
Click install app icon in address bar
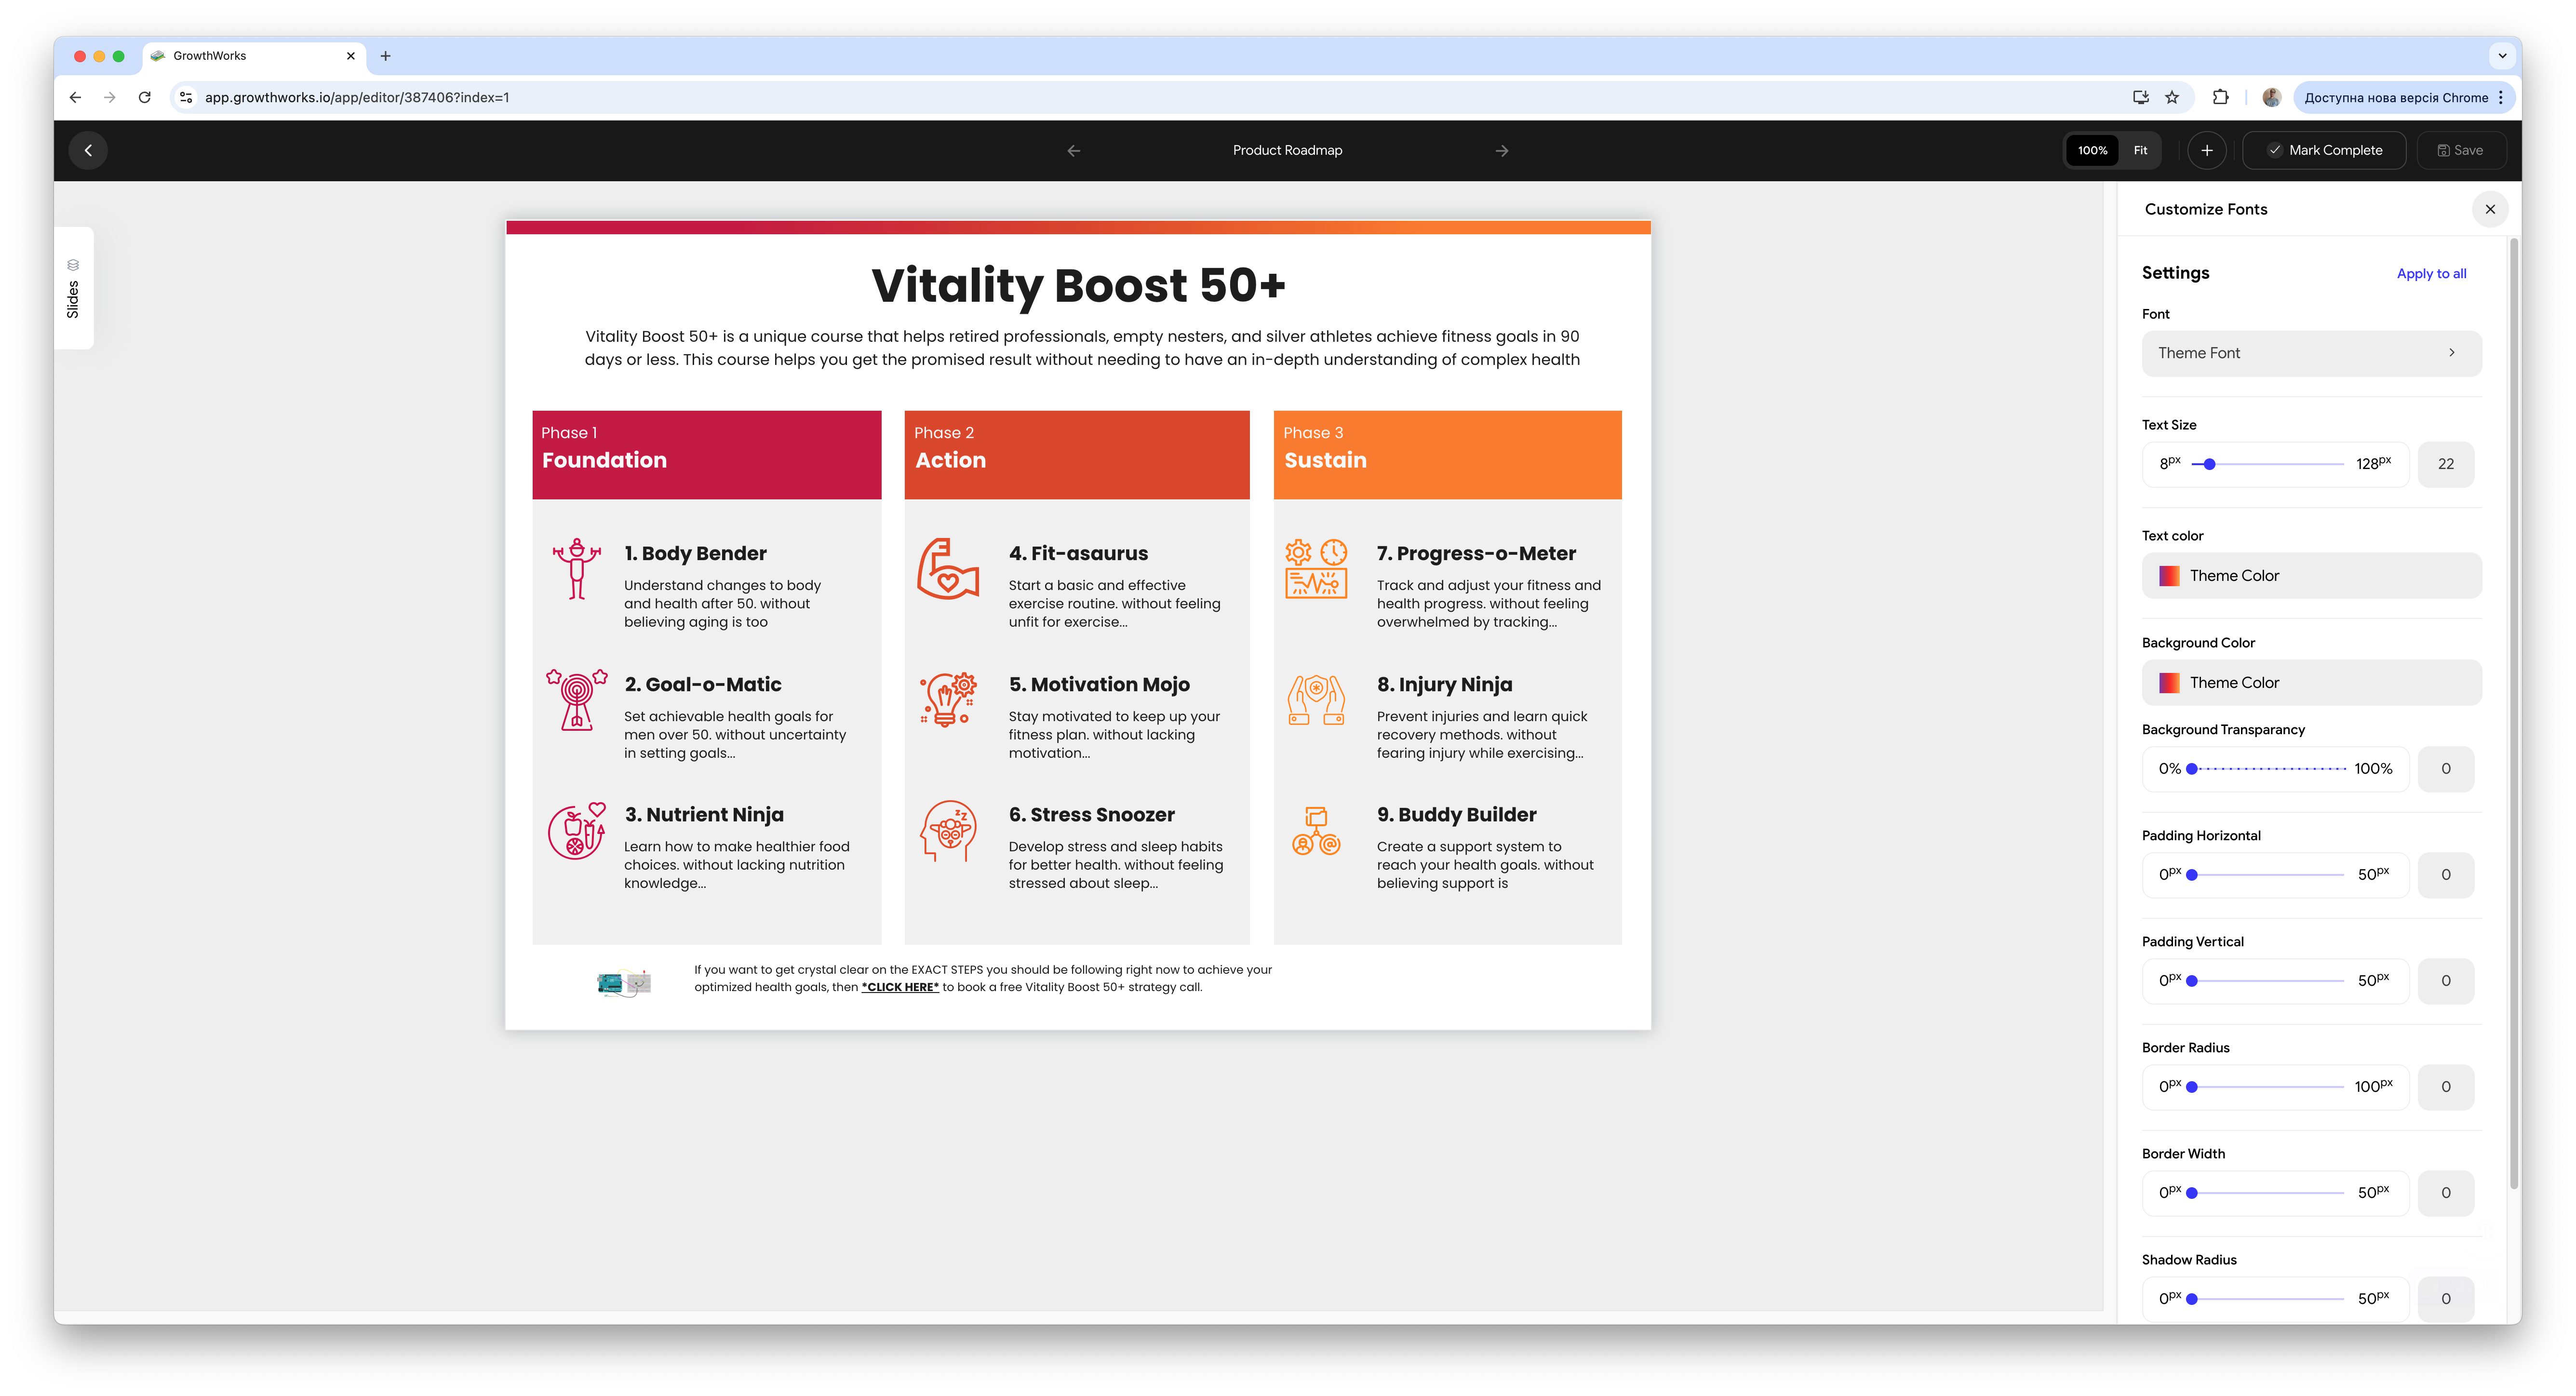point(2140,97)
